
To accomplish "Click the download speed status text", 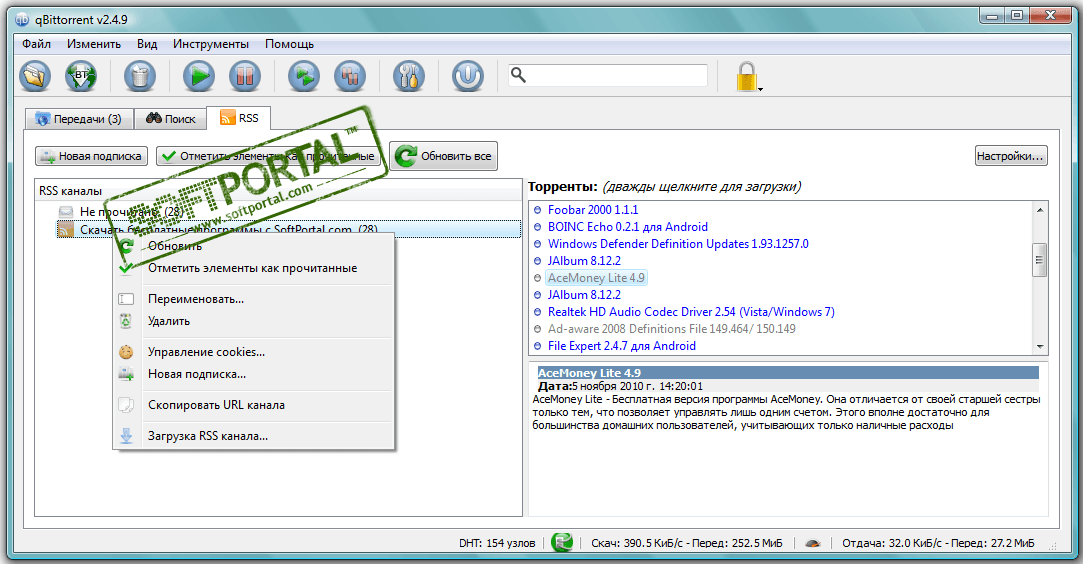I will tap(687, 543).
